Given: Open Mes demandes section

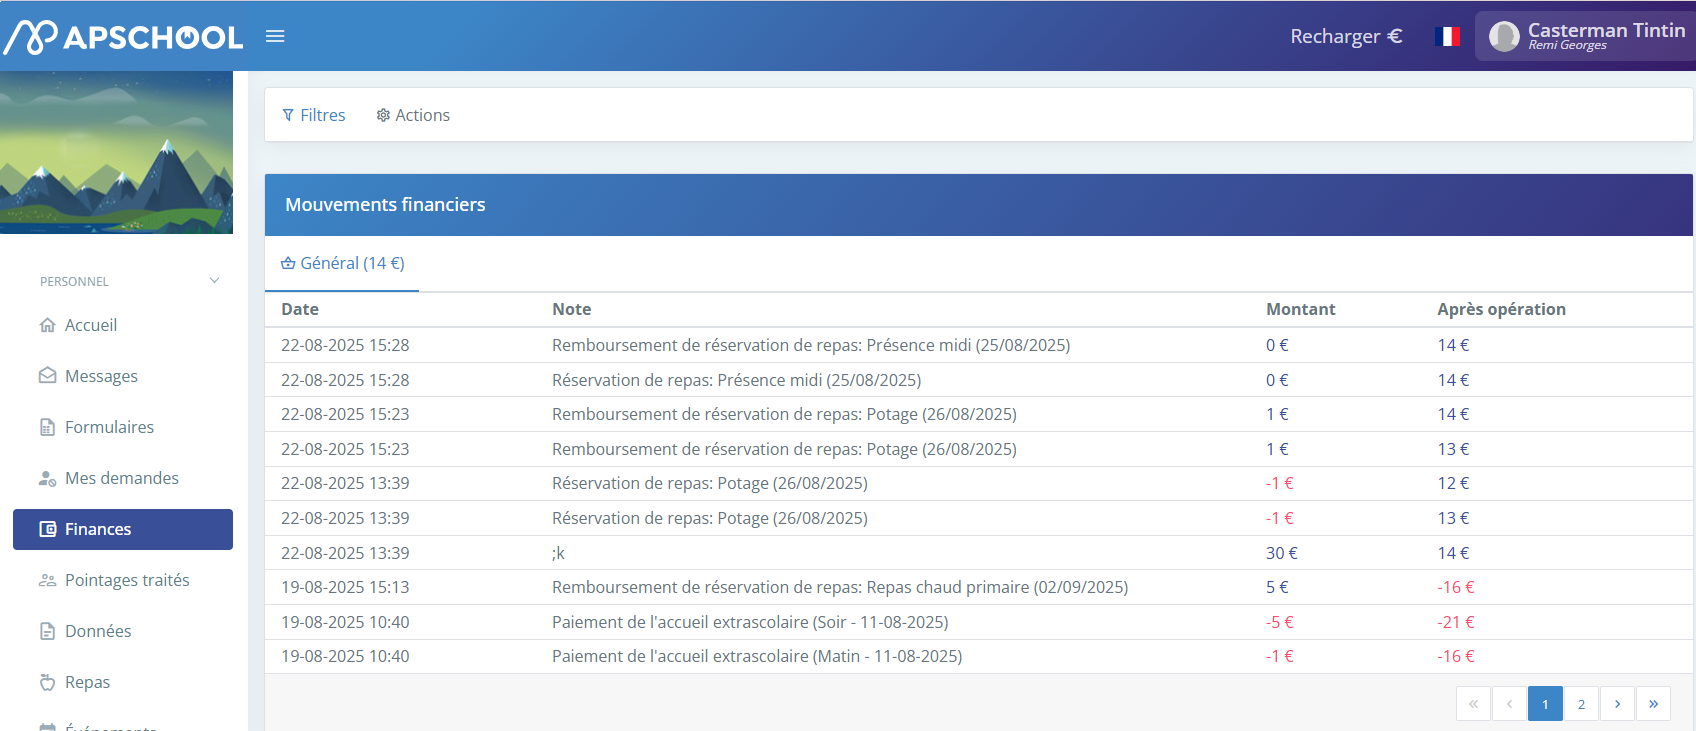Looking at the screenshot, I should 121,478.
